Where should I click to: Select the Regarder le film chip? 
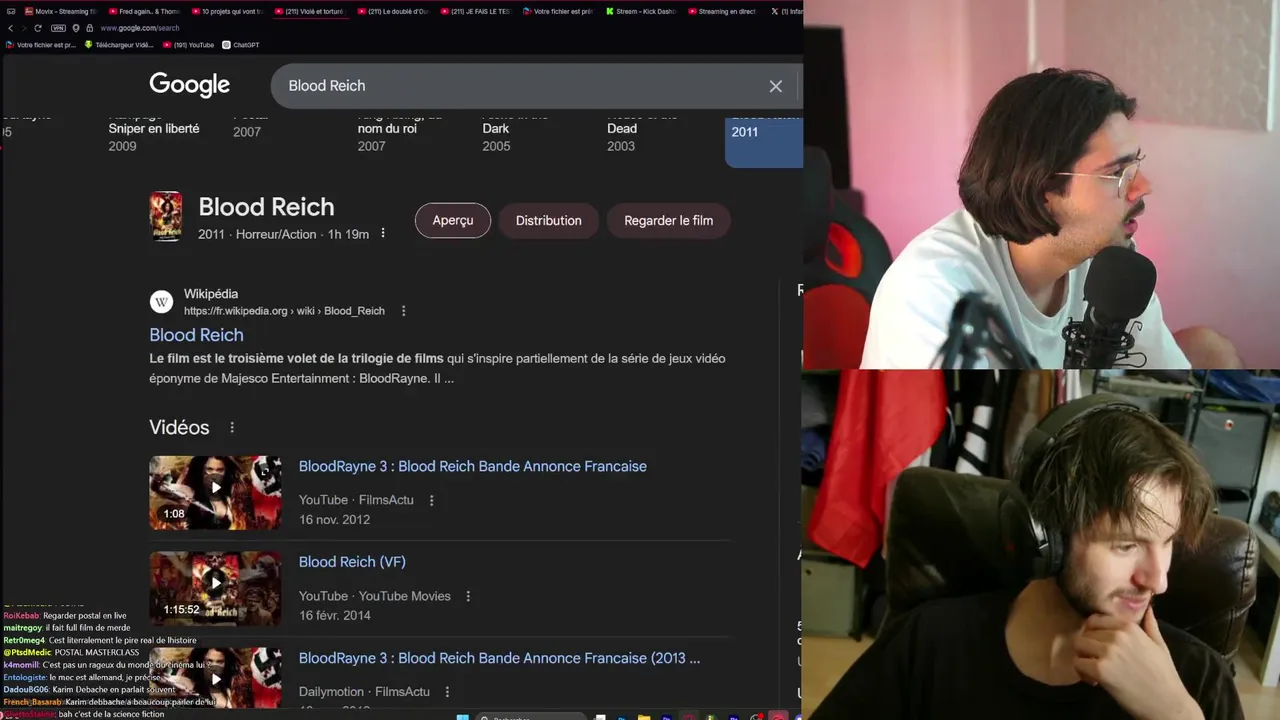668,220
